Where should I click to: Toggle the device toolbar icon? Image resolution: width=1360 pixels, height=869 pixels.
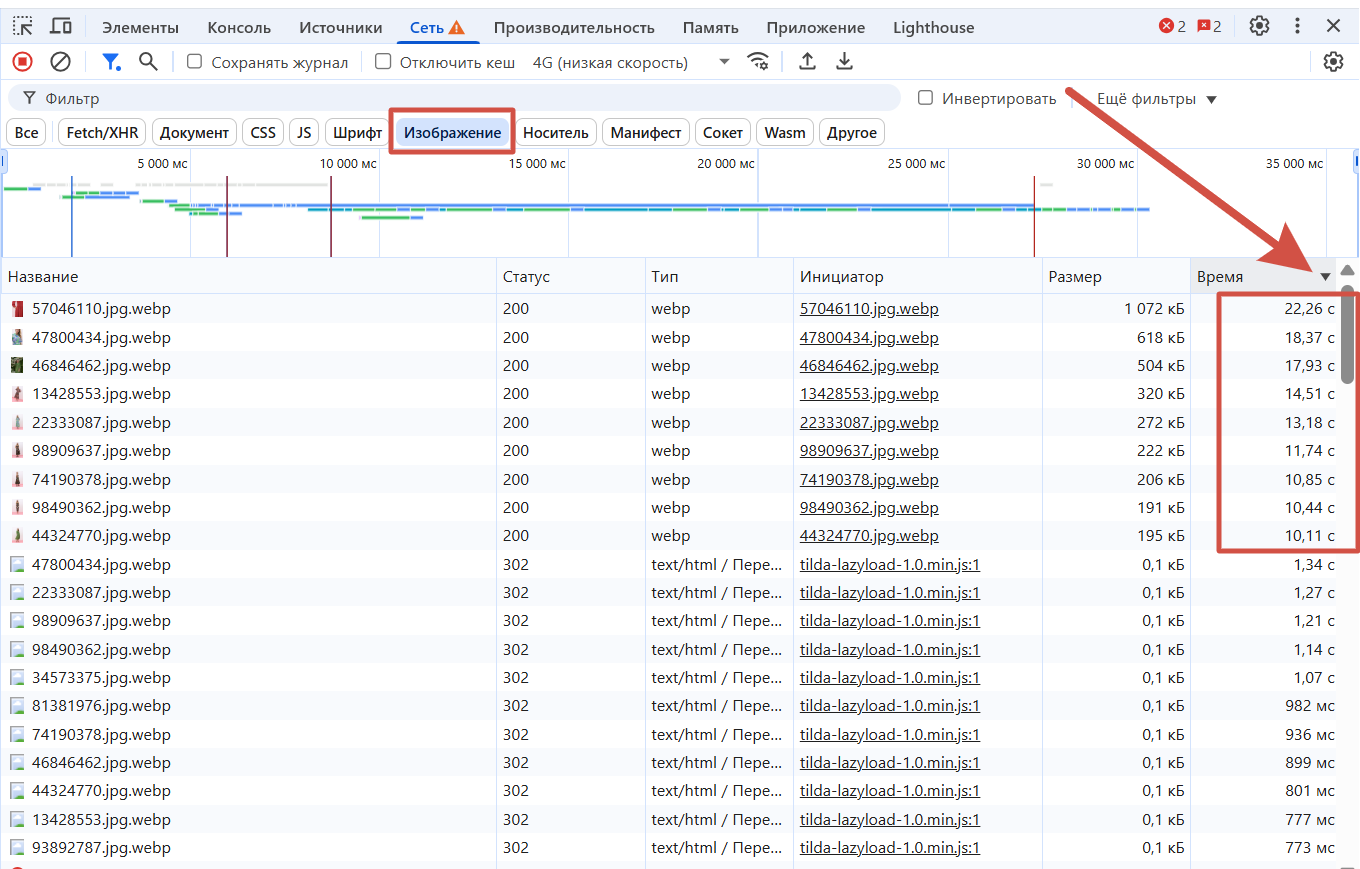[60, 27]
